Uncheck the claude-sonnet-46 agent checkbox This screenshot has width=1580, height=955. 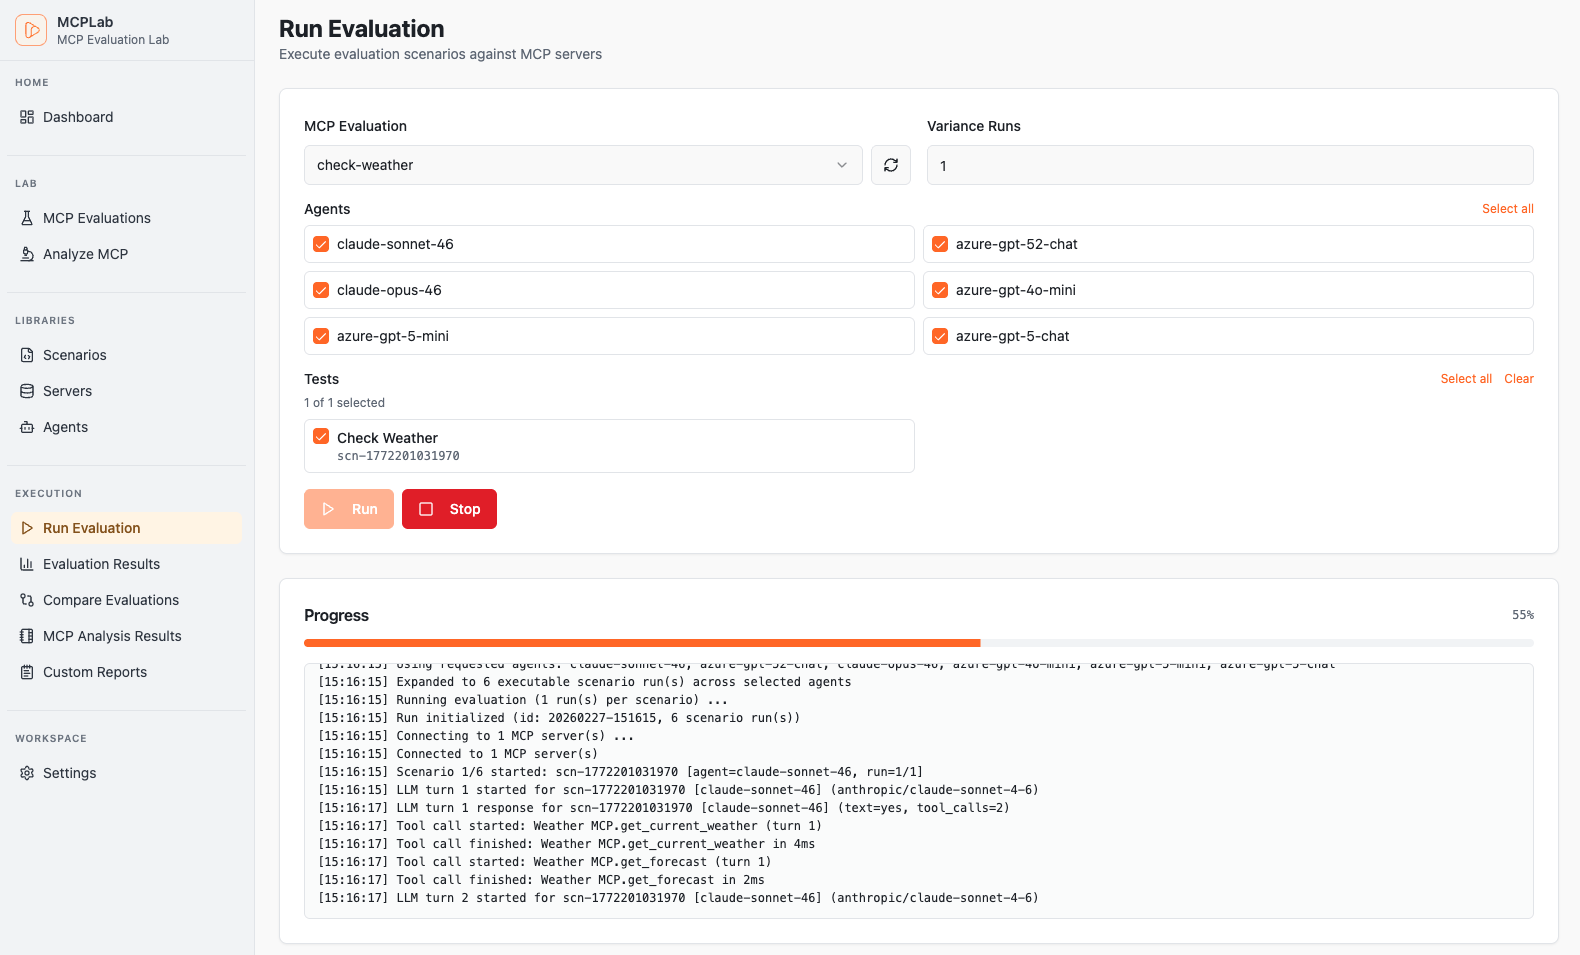tap(321, 244)
